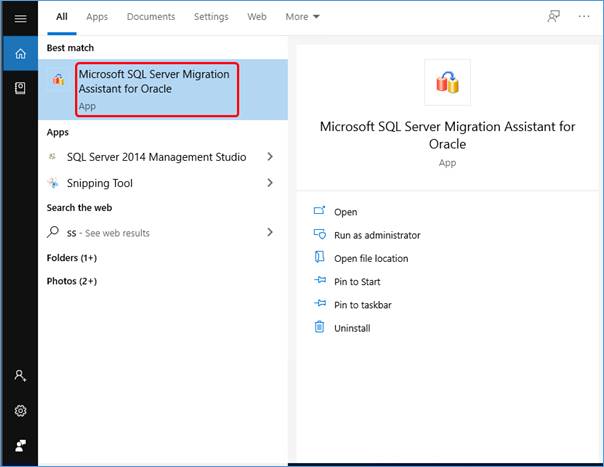Choose Uninstall
The image size is (604, 467).
click(x=352, y=328)
